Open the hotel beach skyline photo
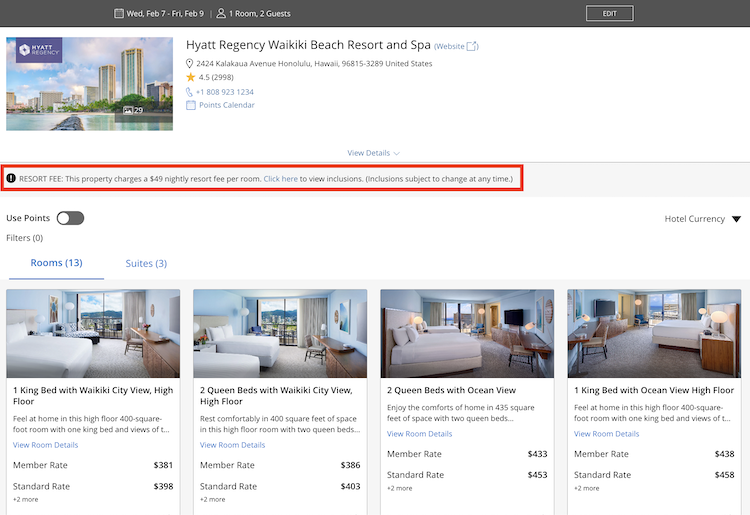 tap(89, 84)
